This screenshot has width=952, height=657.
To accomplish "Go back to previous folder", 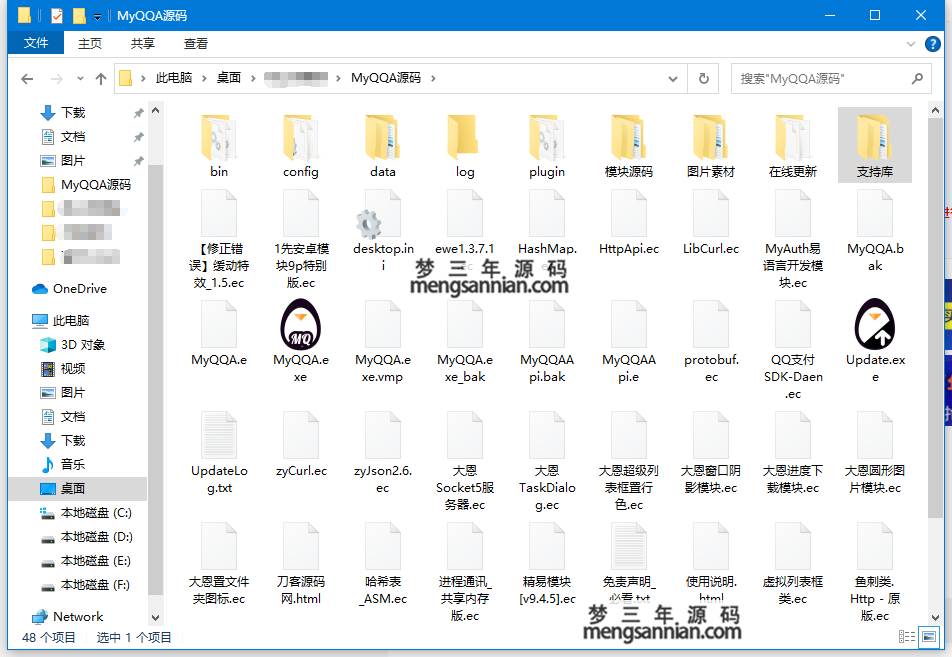I will [x=27, y=78].
